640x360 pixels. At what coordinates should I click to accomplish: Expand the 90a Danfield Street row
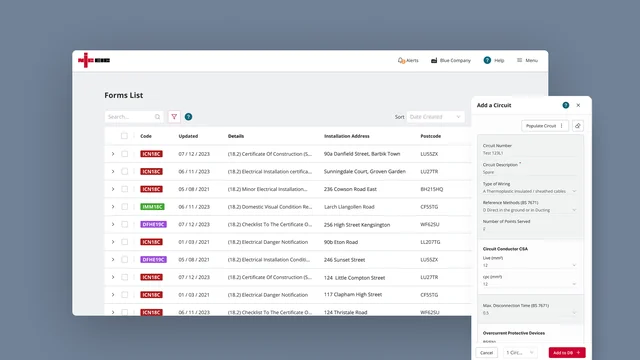113,154
